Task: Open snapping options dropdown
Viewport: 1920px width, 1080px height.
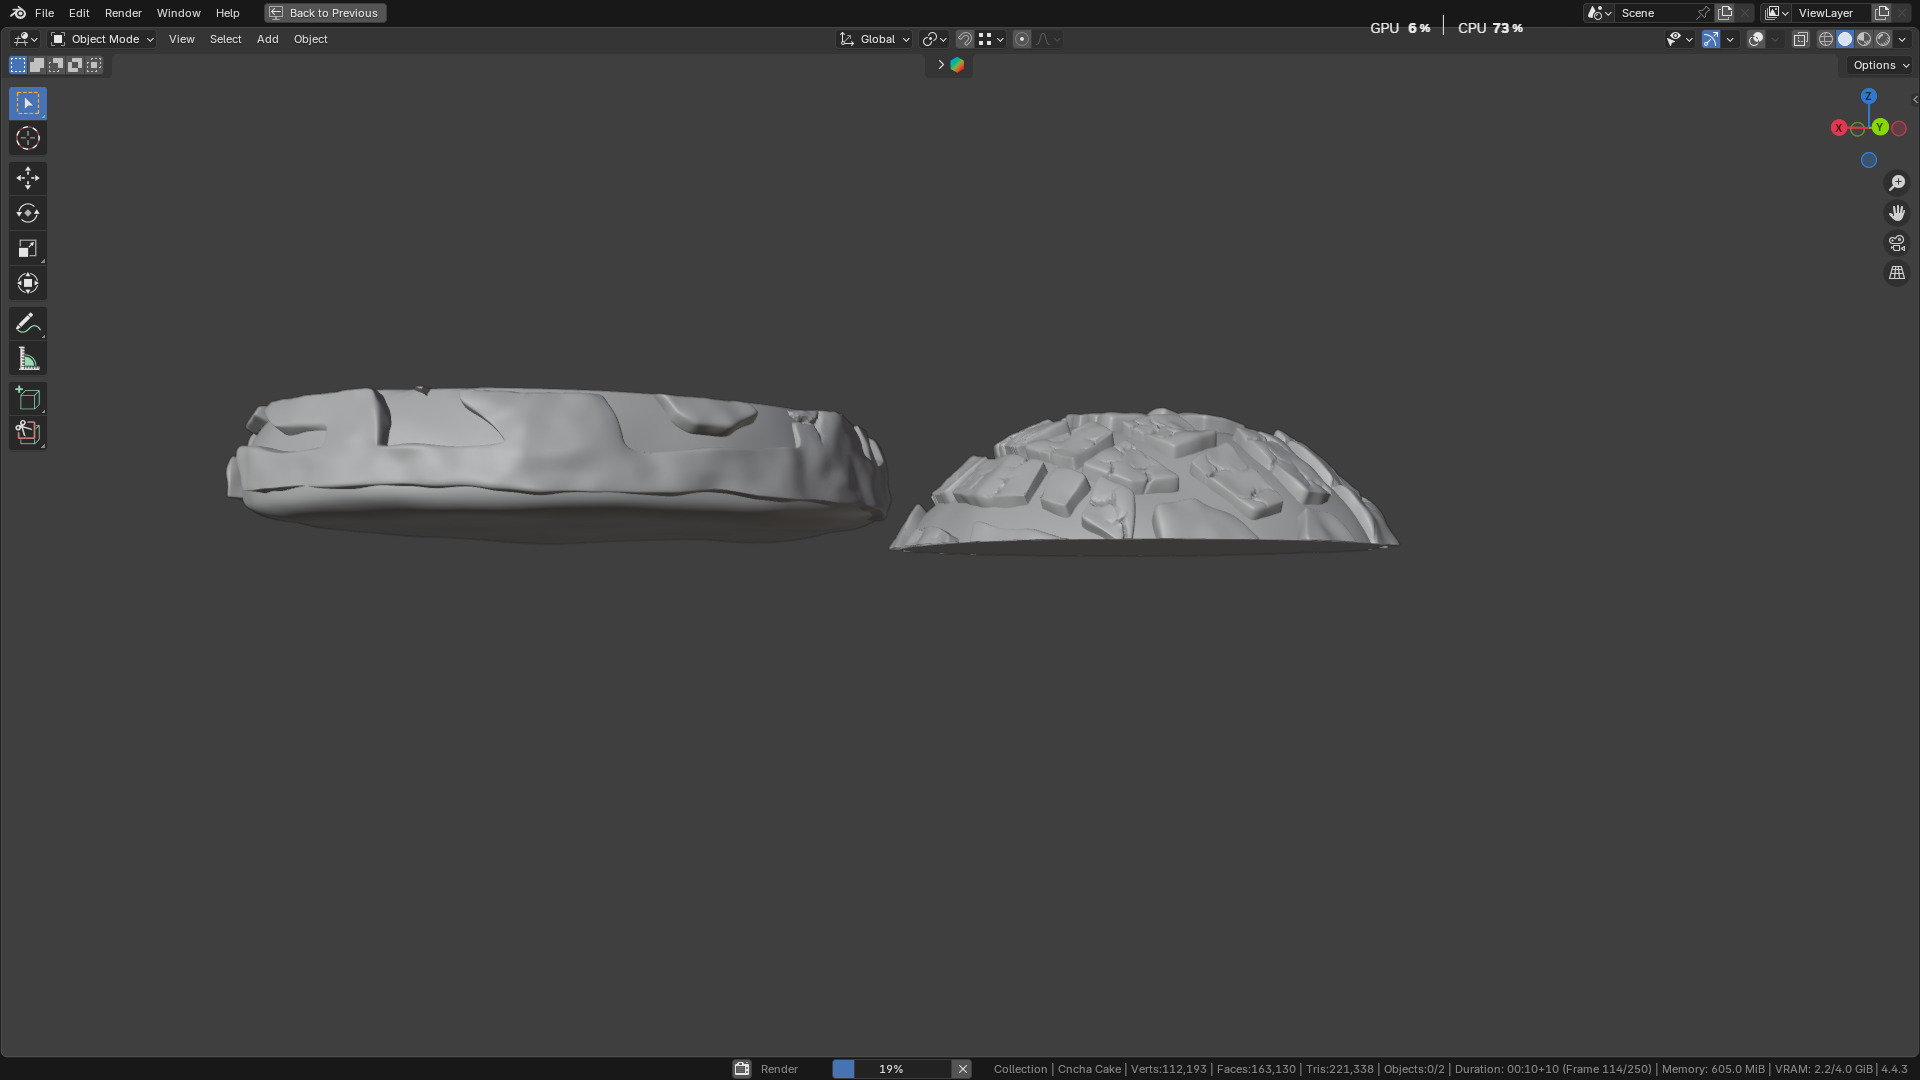Action: (991, 39)
